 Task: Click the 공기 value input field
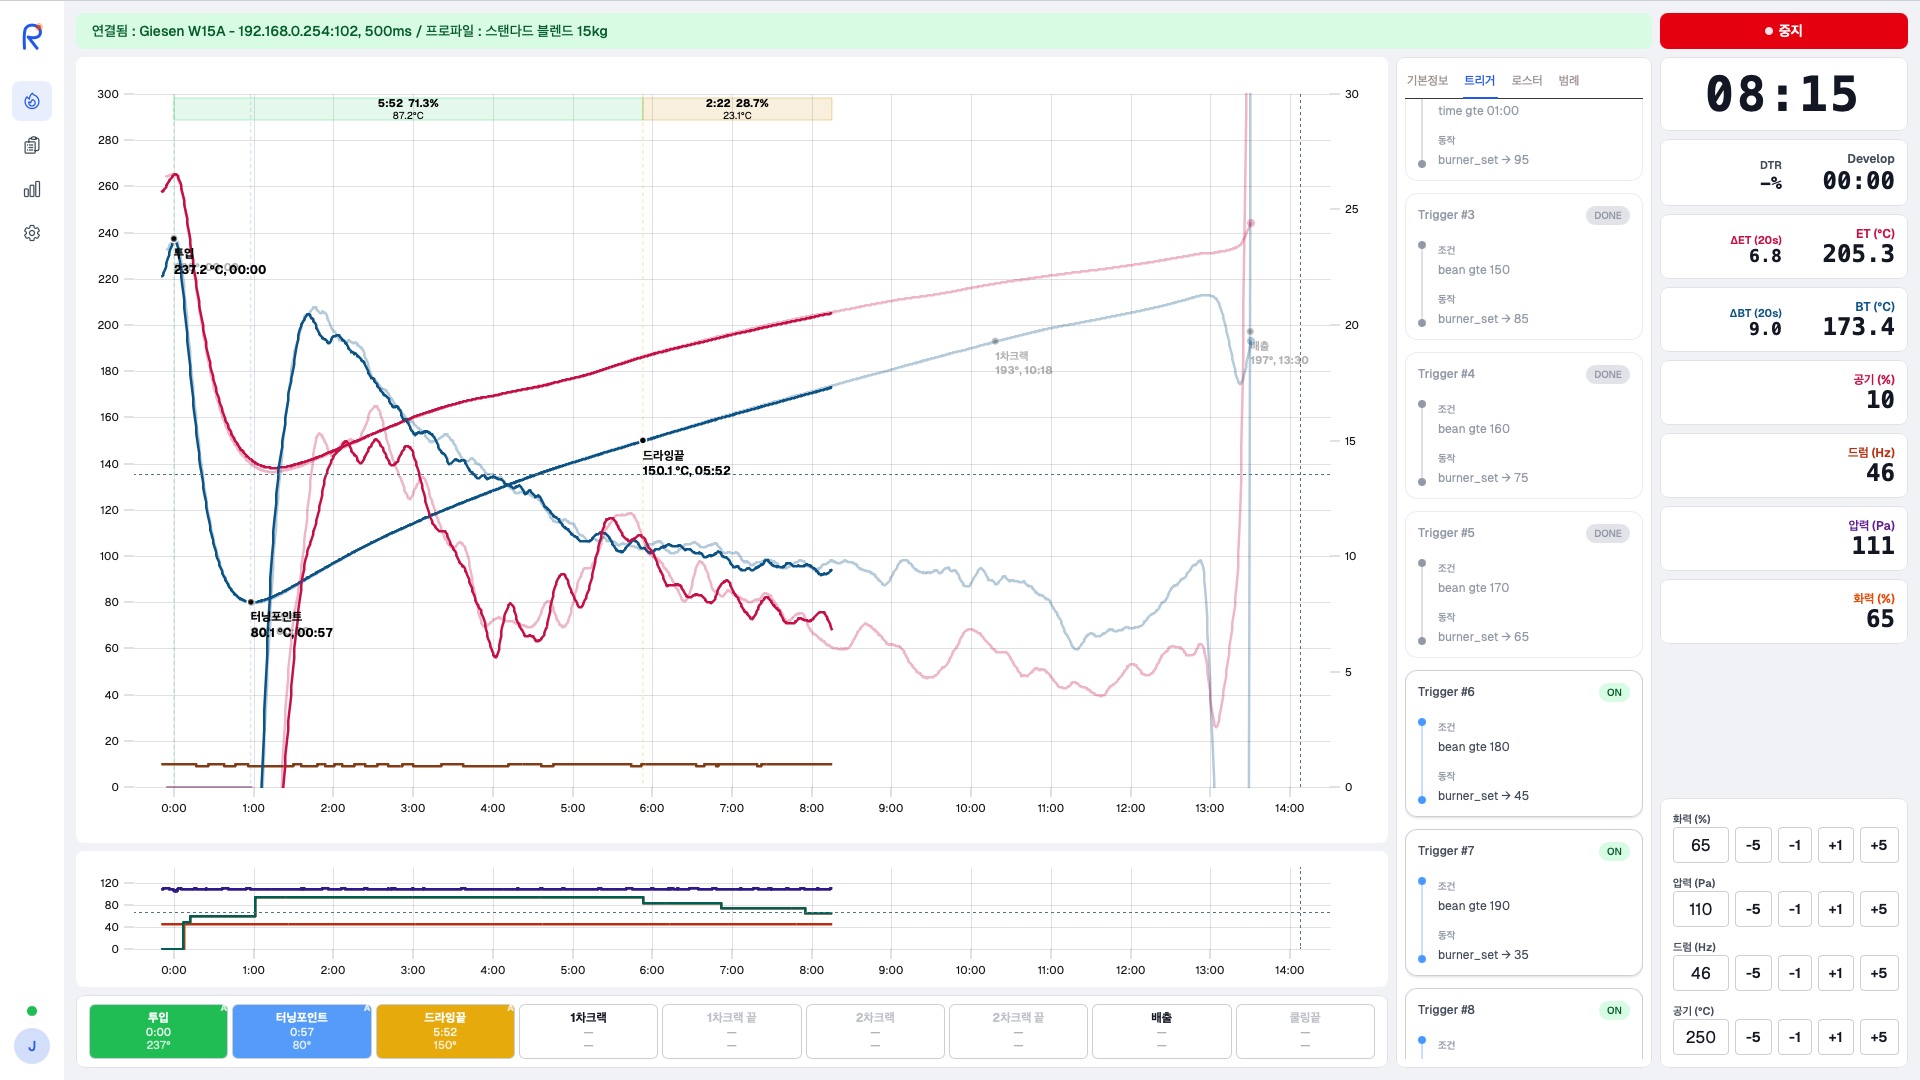tap(1700, 1038)
